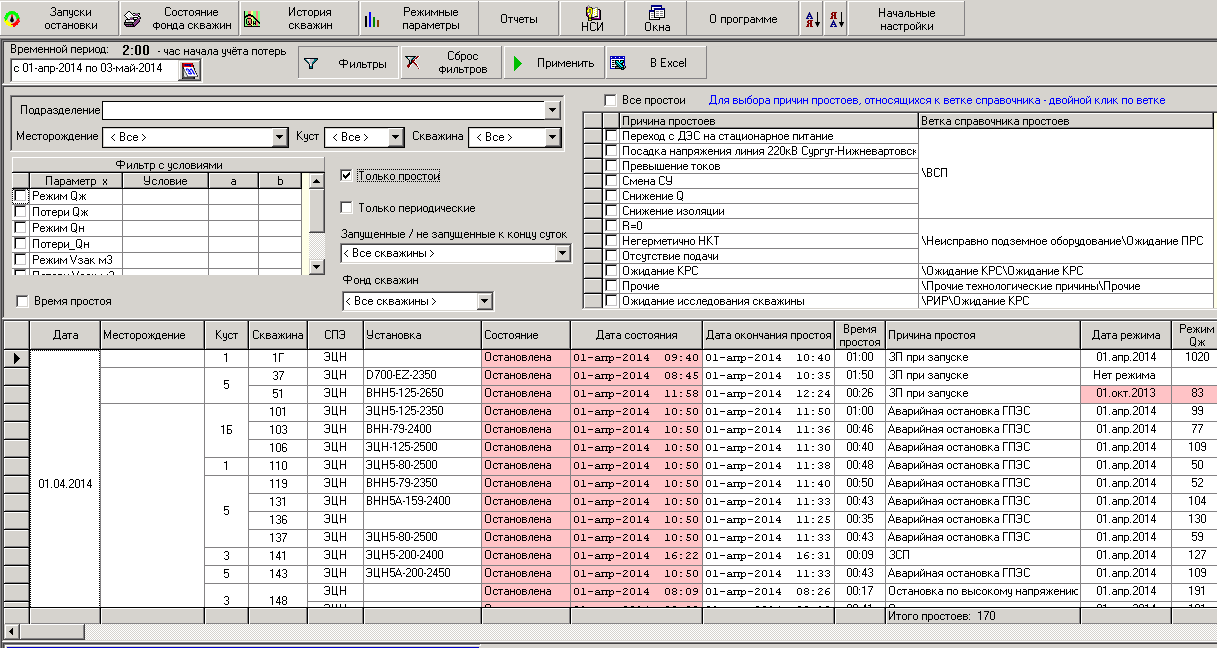Check Негерметично НКТ downtime reason

(611, 241)
